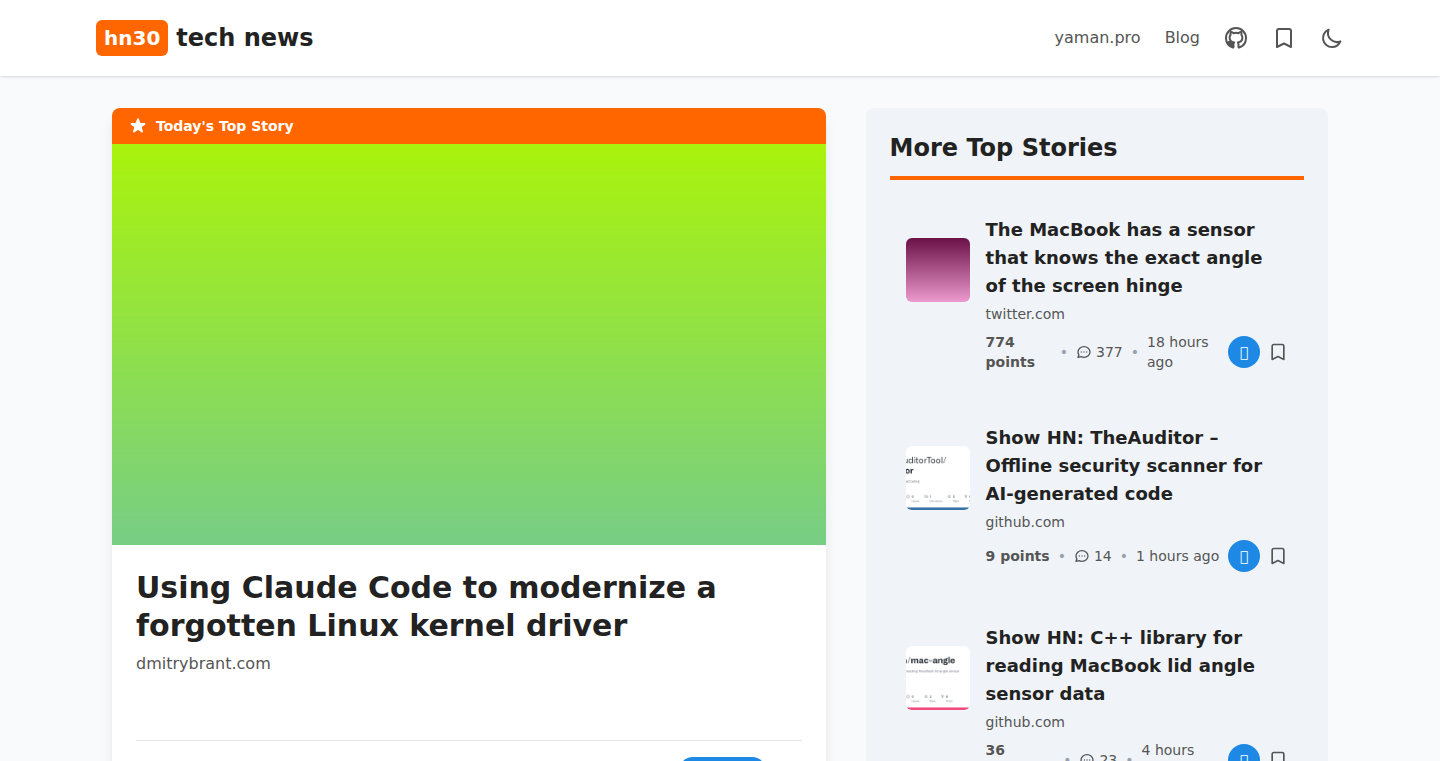Click the '18 hours ago' timestamp

tap(1178, 352)
